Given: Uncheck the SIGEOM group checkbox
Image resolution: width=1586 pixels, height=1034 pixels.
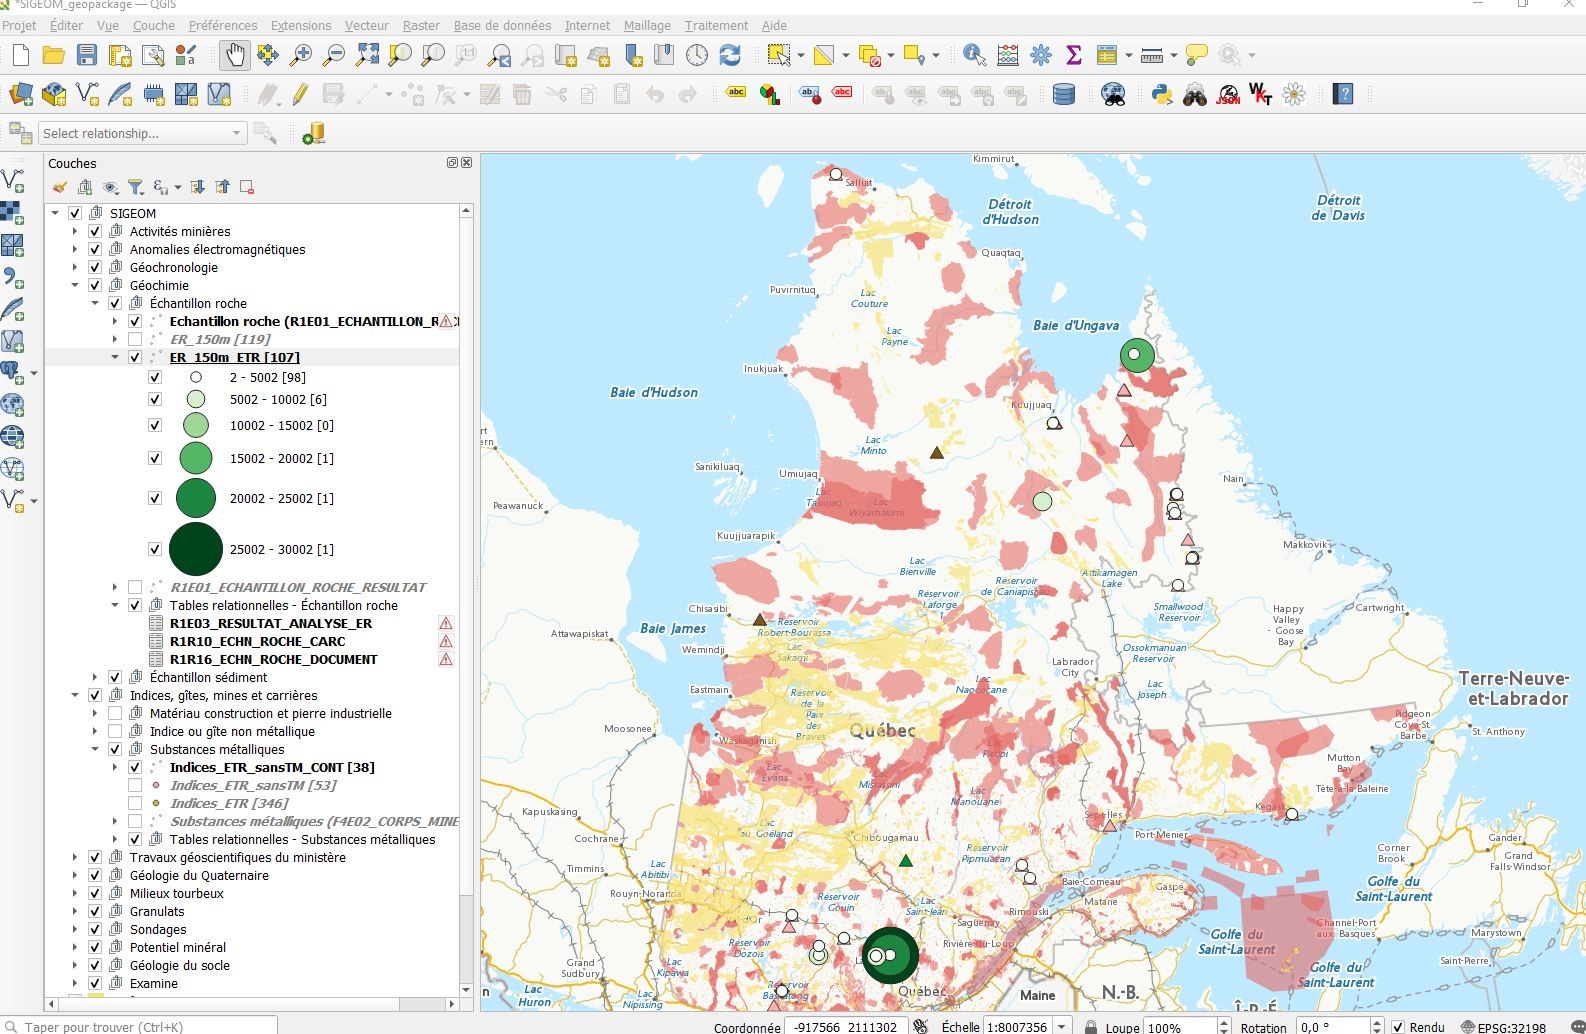Looking at the screenshot, I should pos(75,213).
